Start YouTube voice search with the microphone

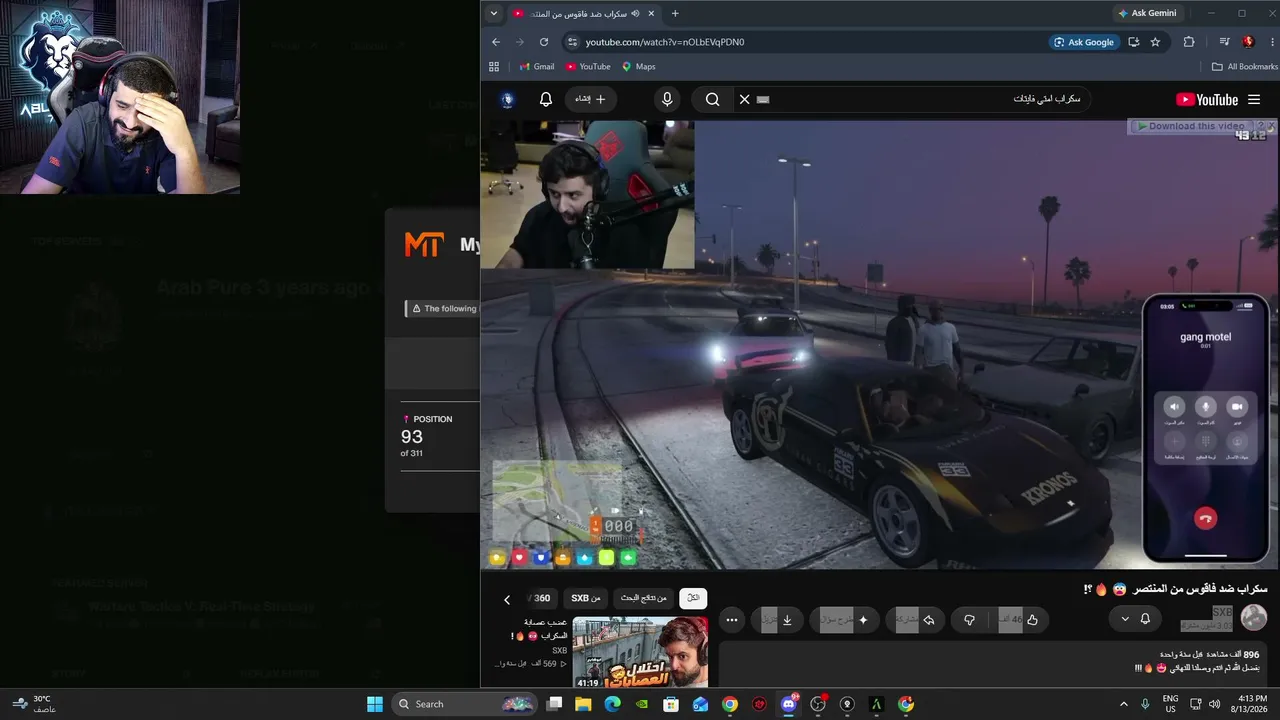pyautogui.click(x=667, y=99)
